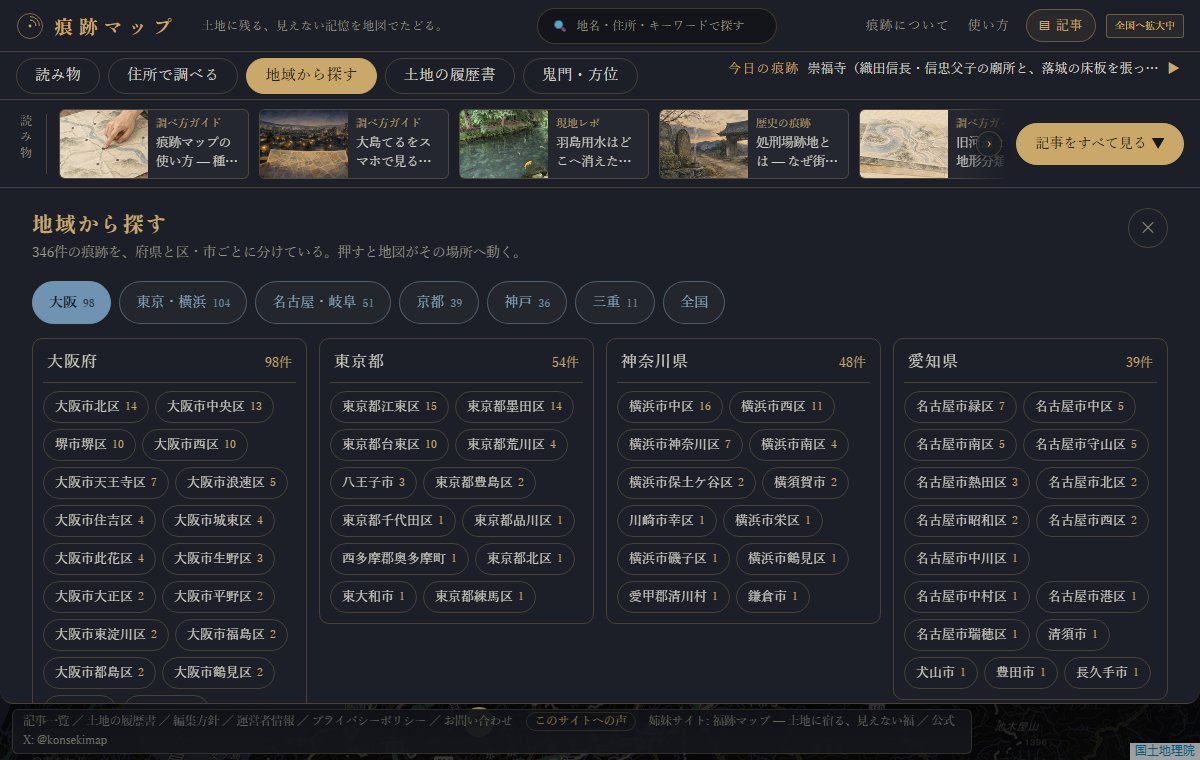Click the 大阪府 98件 panel heading

(169, 362)
